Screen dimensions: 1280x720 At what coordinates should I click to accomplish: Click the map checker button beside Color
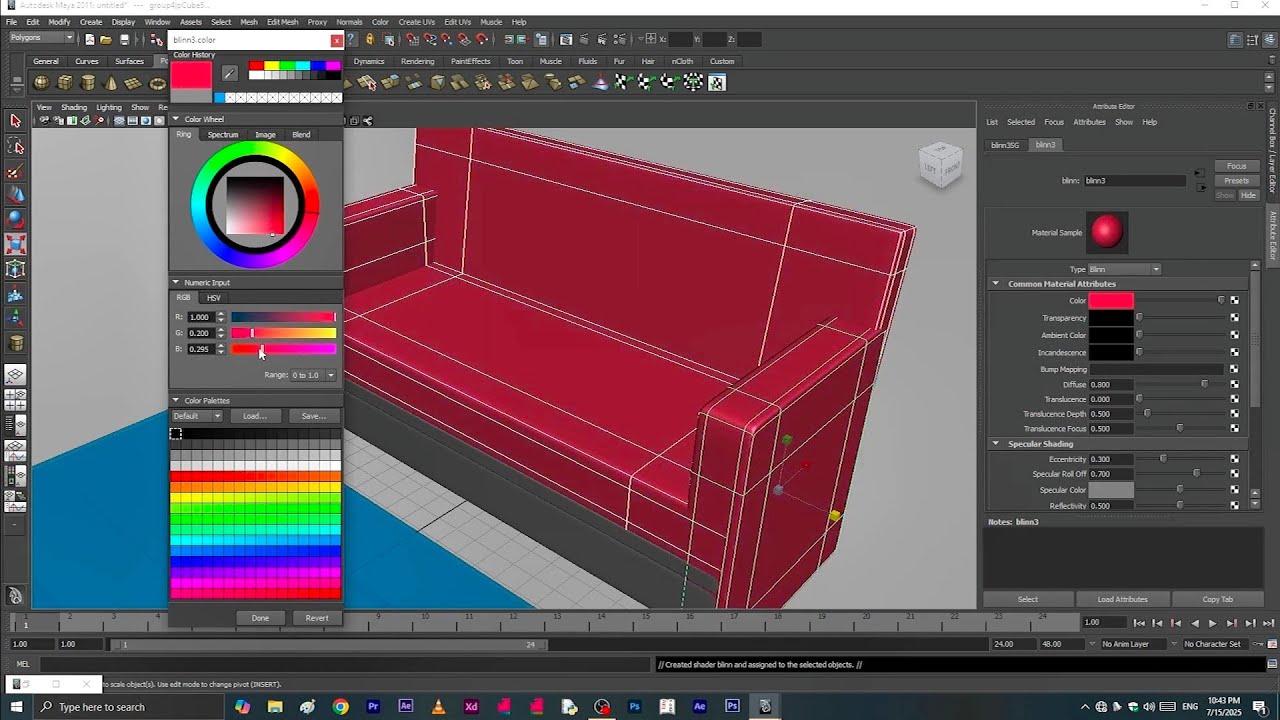(1235, 300)
